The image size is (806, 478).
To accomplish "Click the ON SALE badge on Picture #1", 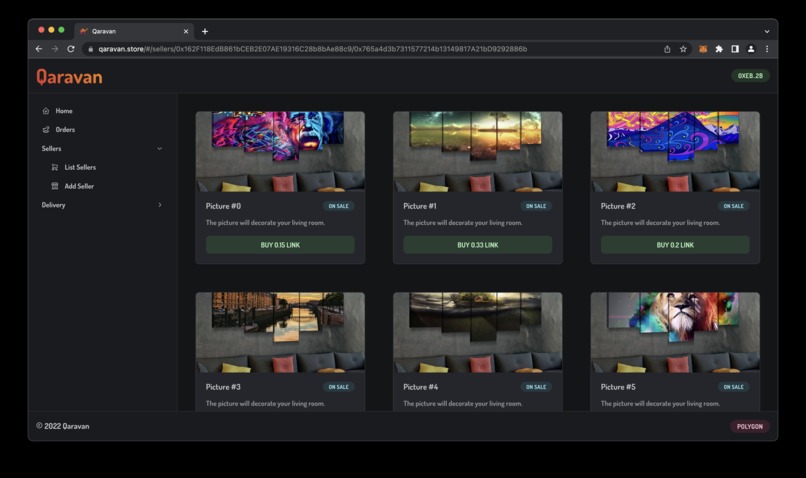I will coord(536,206).
